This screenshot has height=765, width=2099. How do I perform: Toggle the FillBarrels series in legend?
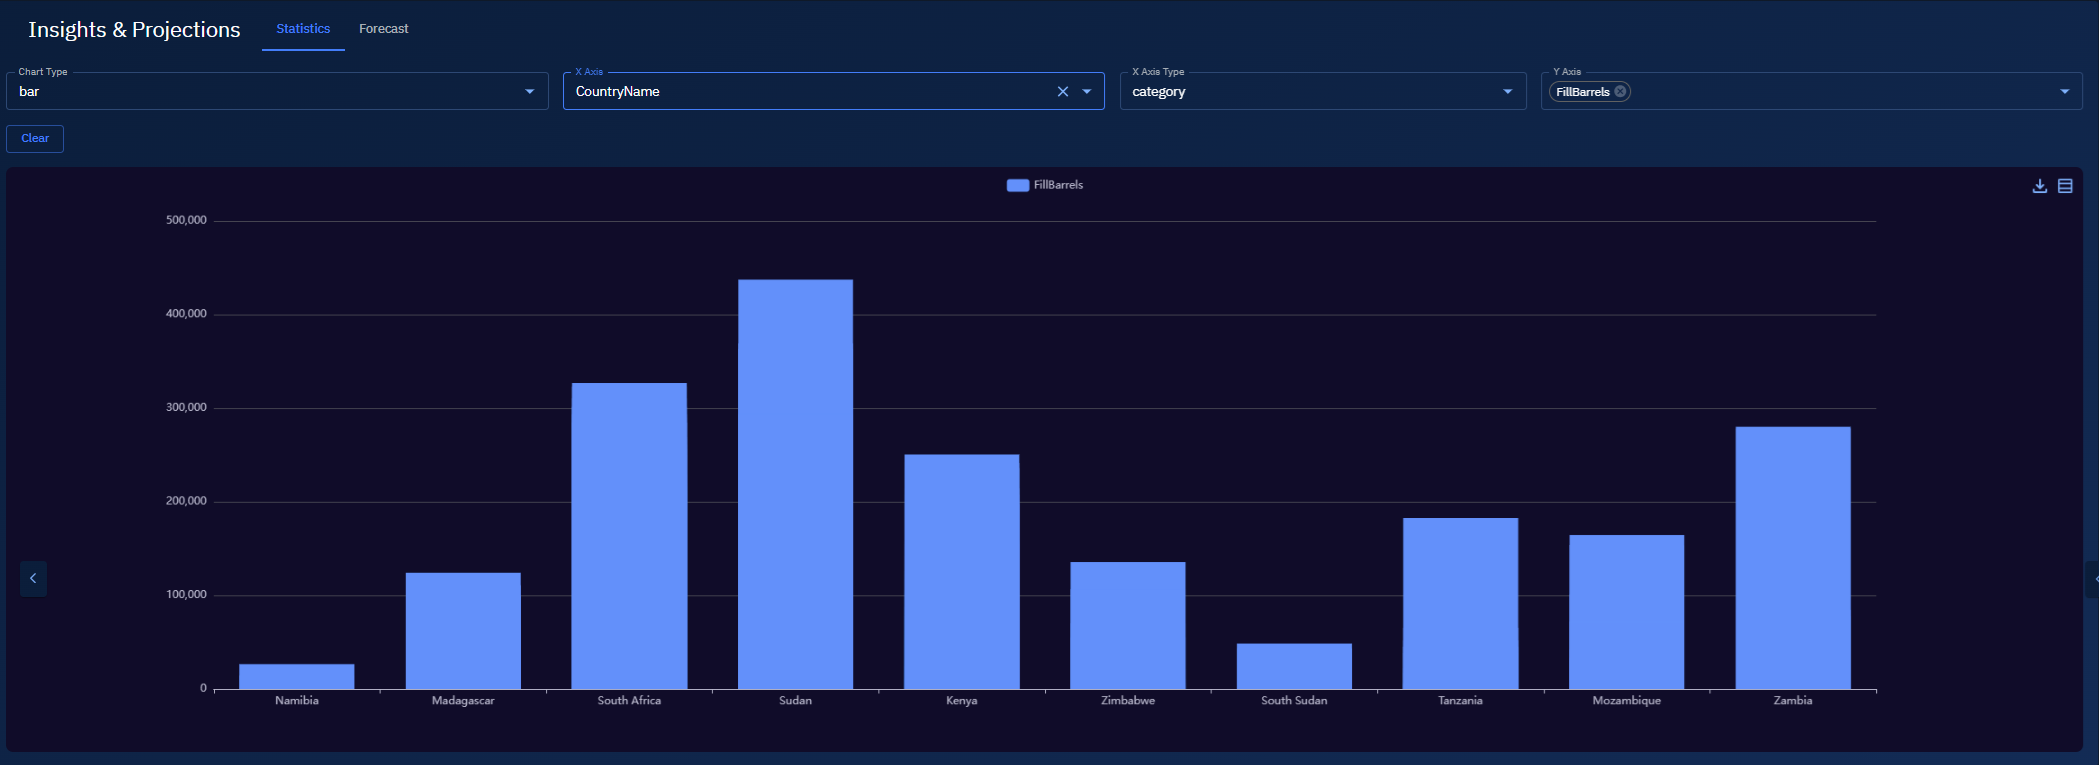coord(1044,185)
